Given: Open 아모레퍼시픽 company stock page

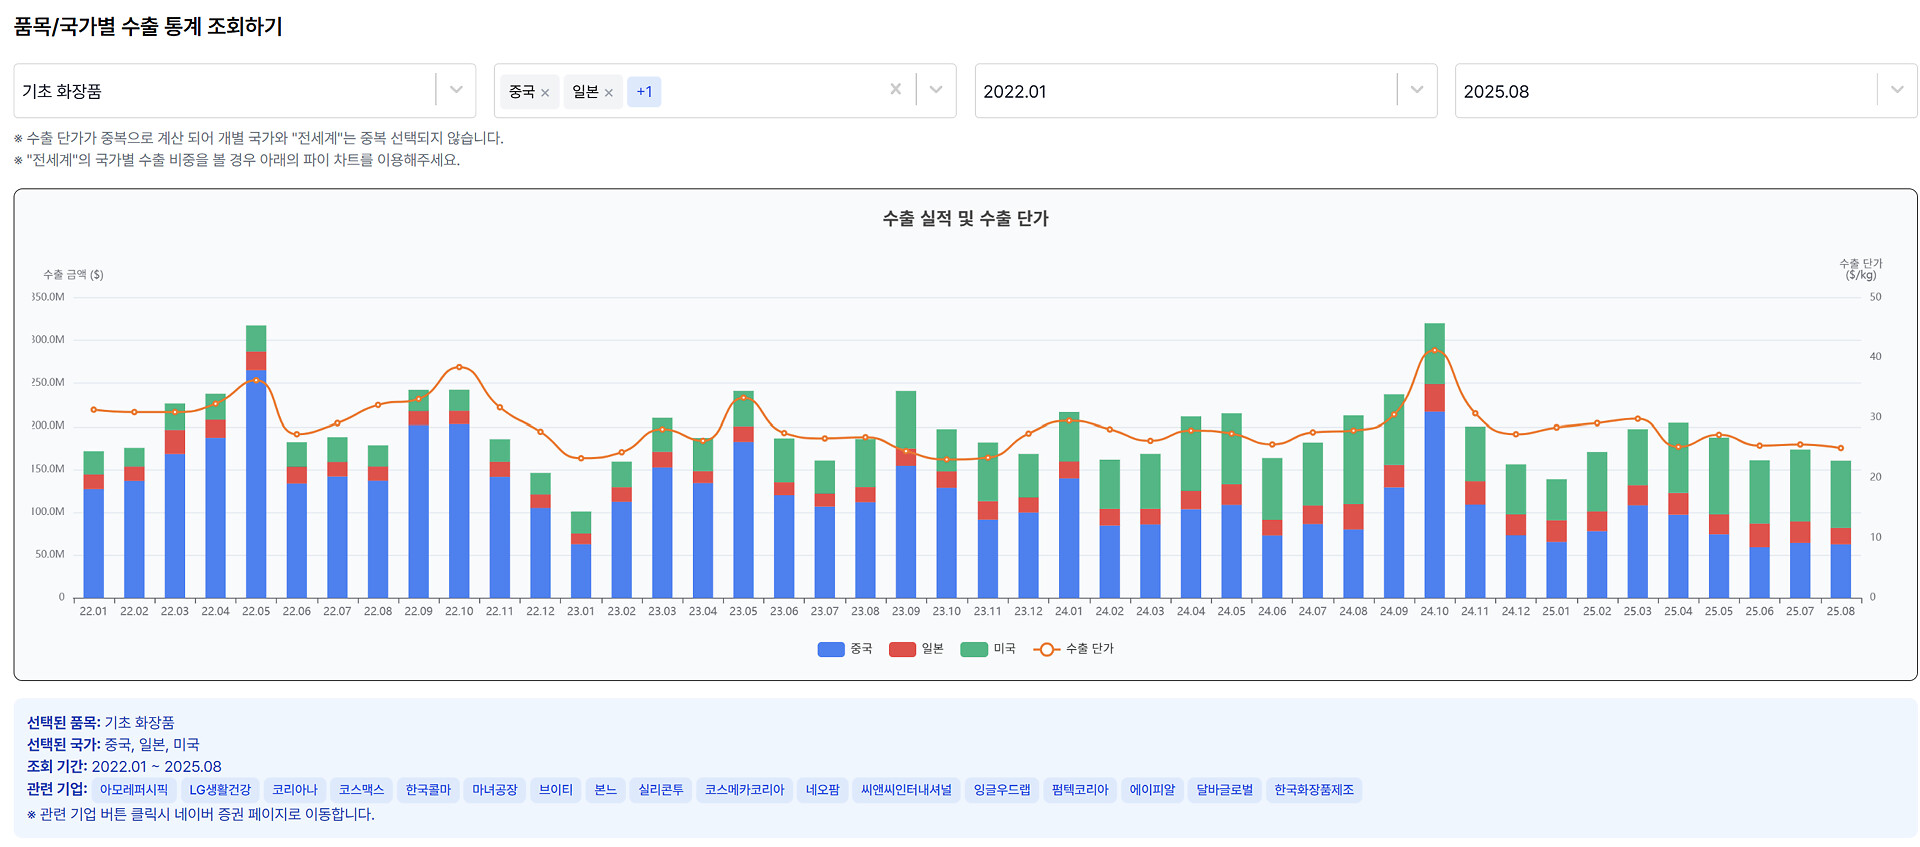Looking at the screenshot, I should [134, 790].
